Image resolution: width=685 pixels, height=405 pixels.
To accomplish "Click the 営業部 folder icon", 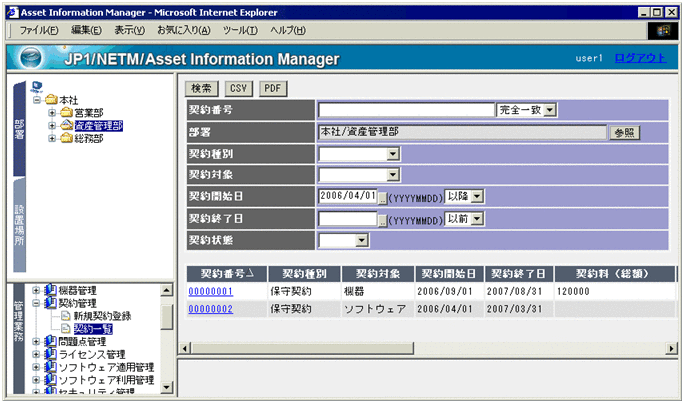I will click(x=66, y=112).
